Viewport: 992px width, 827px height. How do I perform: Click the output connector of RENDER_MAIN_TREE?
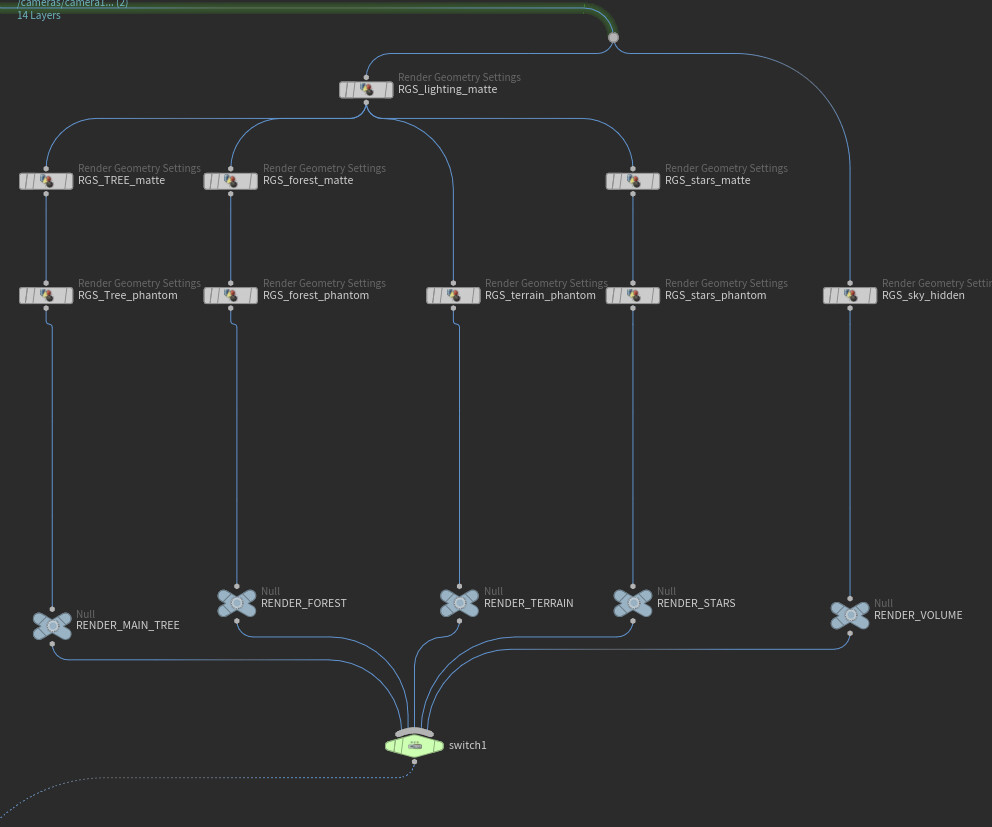[x=53, y=644]
